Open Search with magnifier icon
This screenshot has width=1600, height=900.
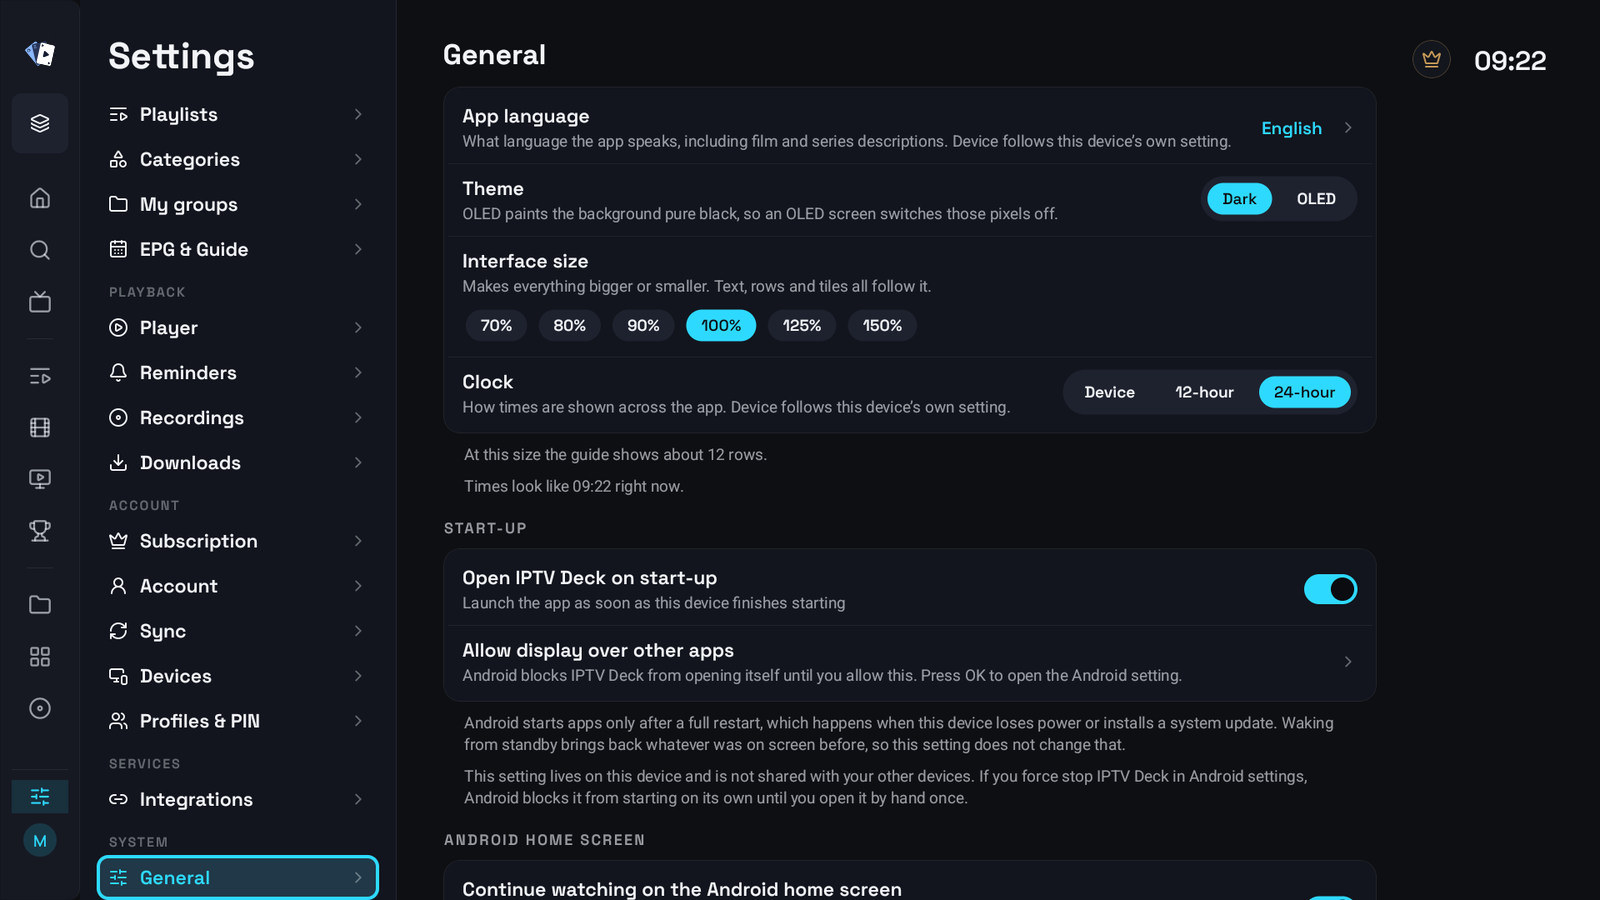[40, 250]
